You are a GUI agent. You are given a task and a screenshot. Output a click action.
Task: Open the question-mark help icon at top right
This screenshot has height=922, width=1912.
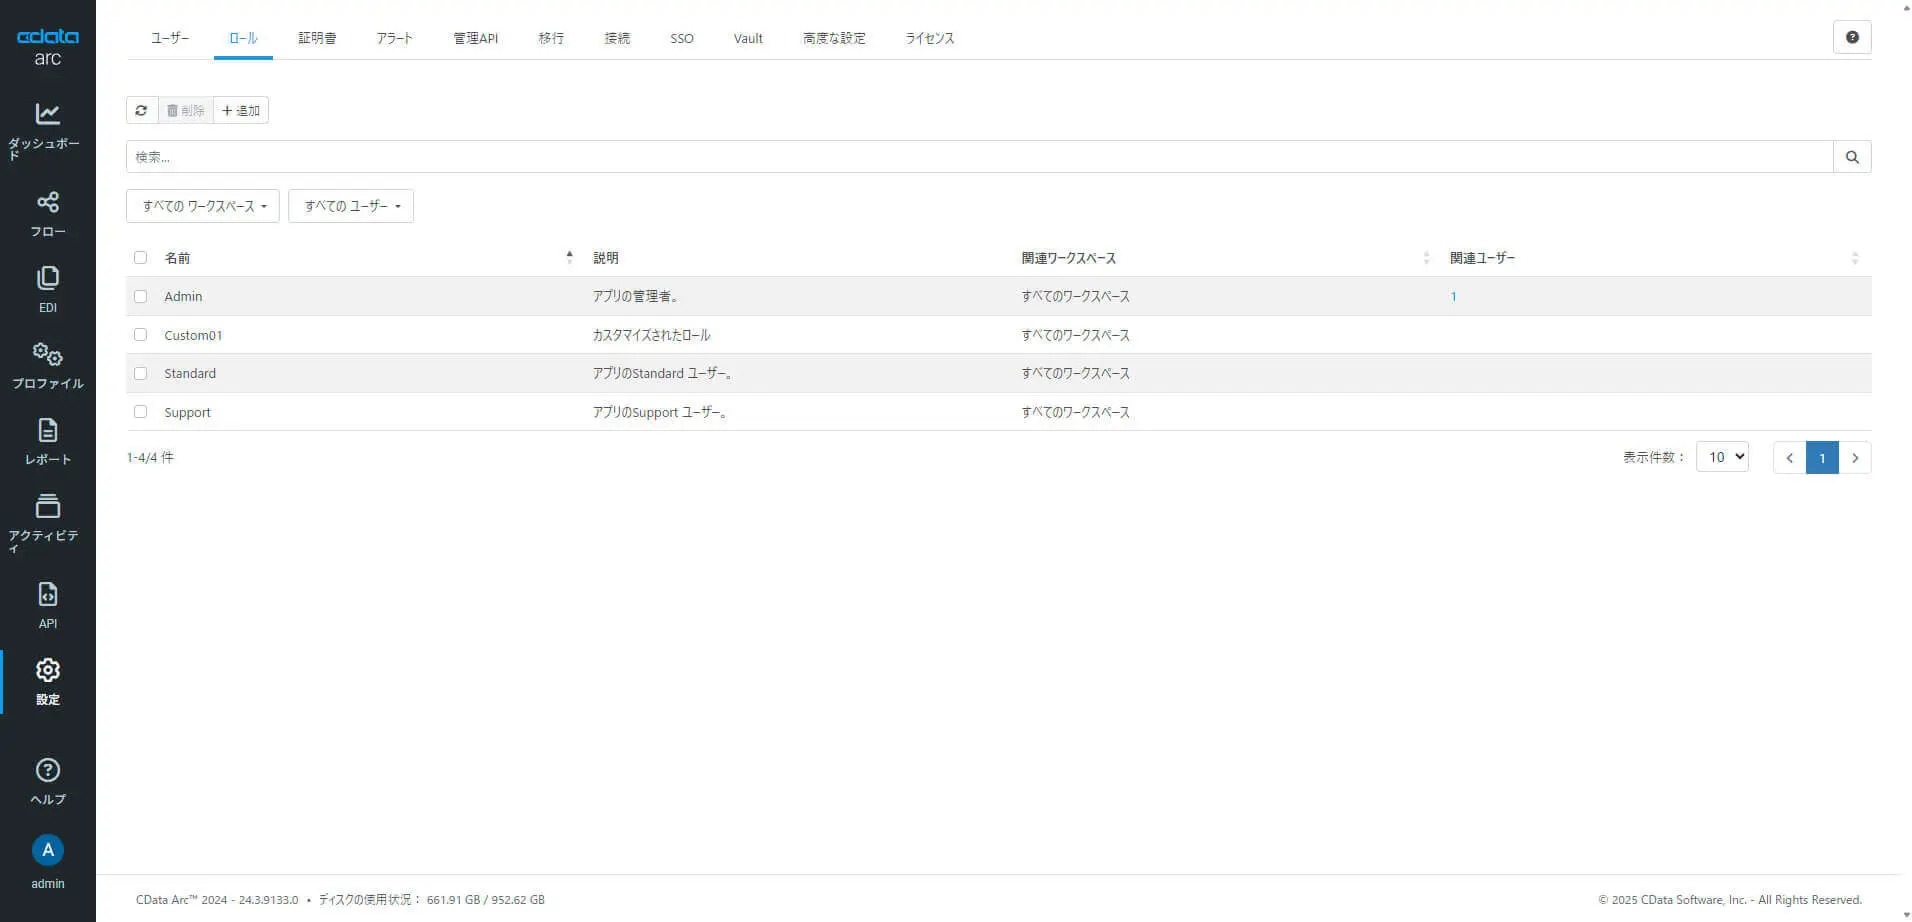(1852, 37)
